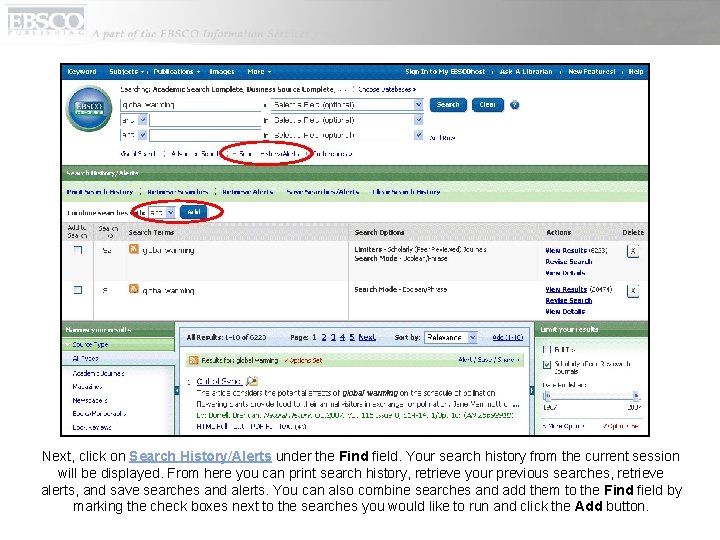The image size is (720, 540).
Task: Click Sign In to My EBSCOhost
Action: (x=445, y=72)
